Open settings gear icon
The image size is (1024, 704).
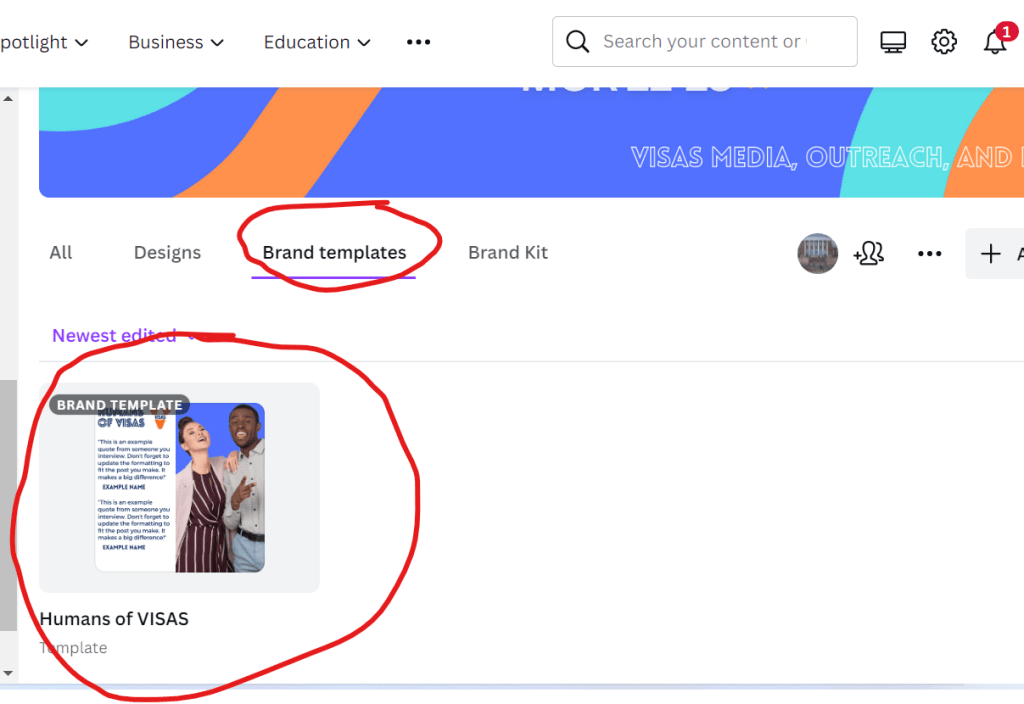click(944, 42)
